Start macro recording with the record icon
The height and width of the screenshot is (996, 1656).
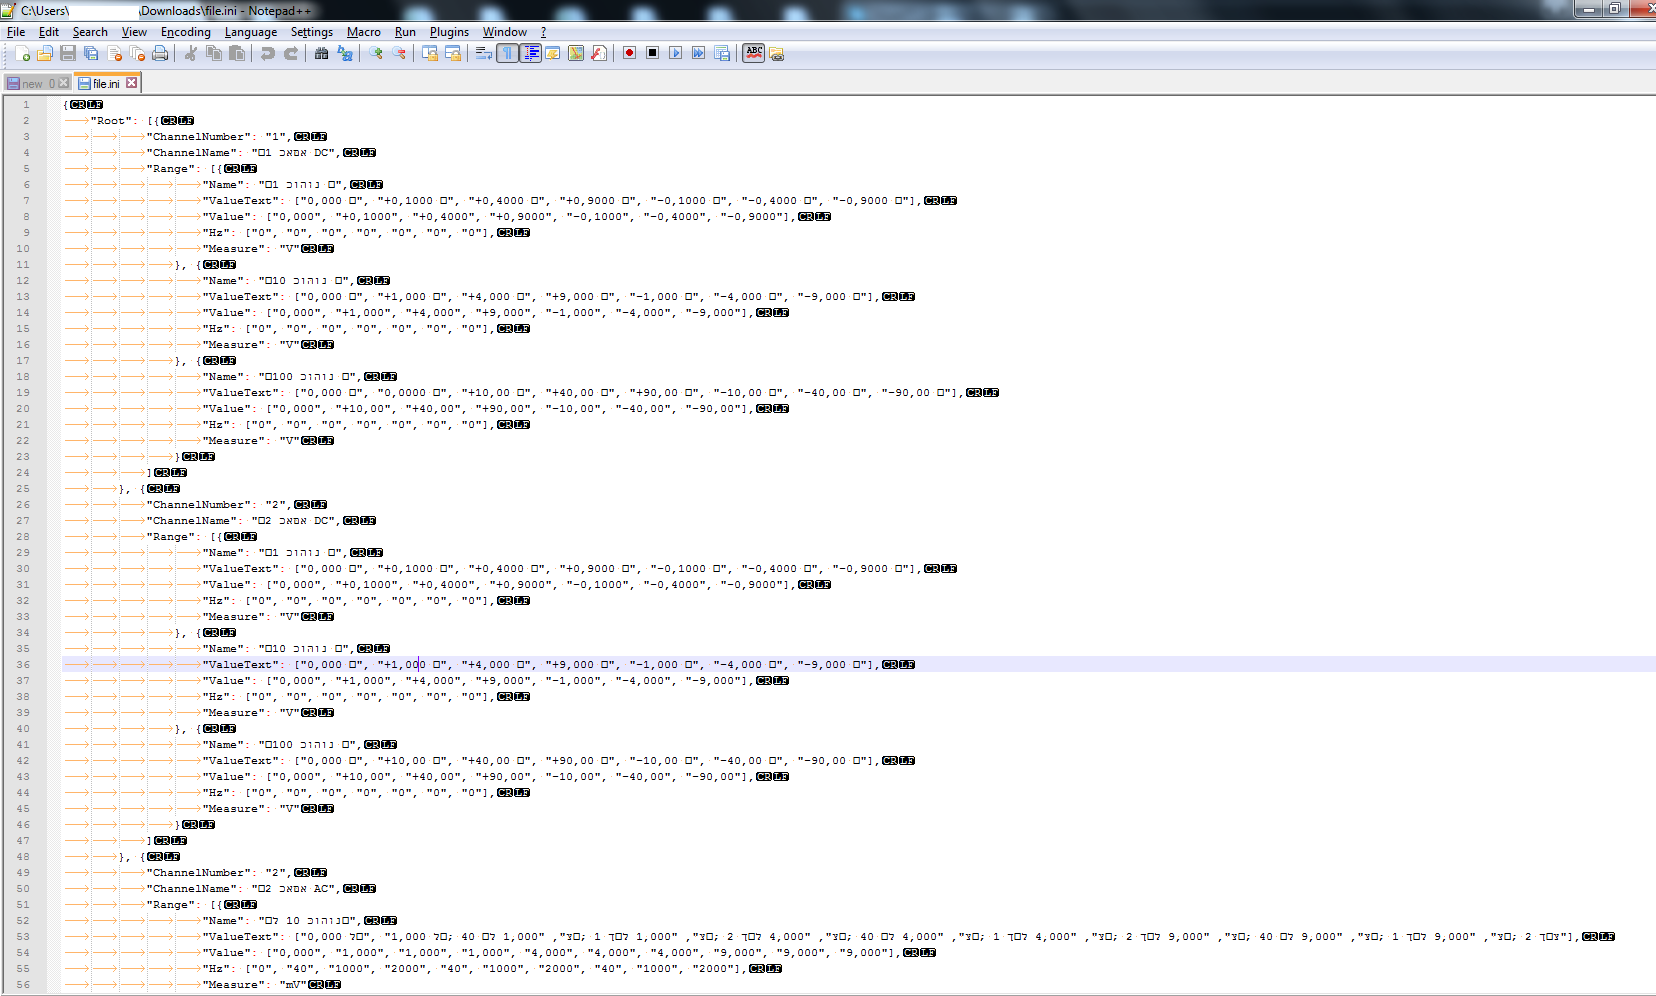(629, 53)
